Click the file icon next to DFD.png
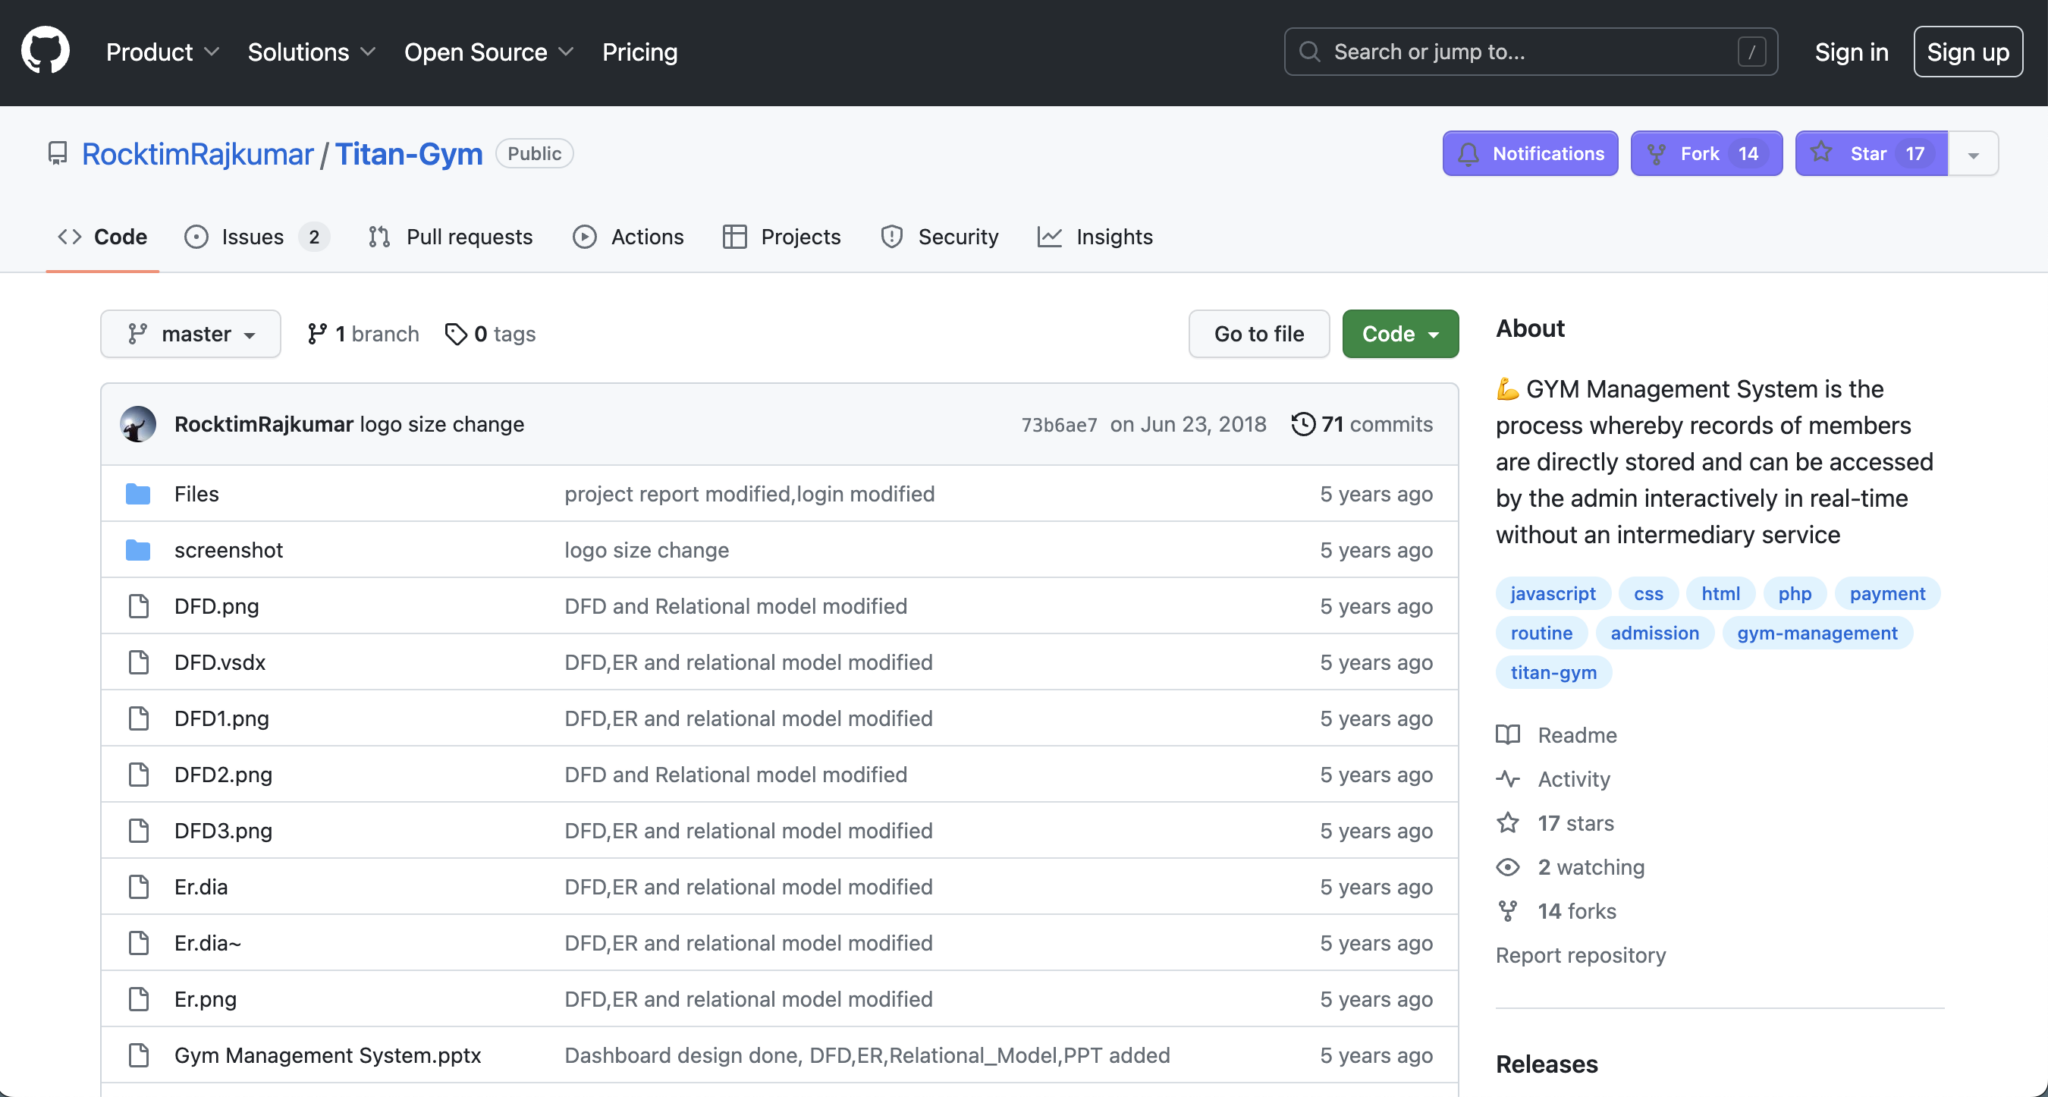The image size is (2048, 1097). click(x=138, y=605)
